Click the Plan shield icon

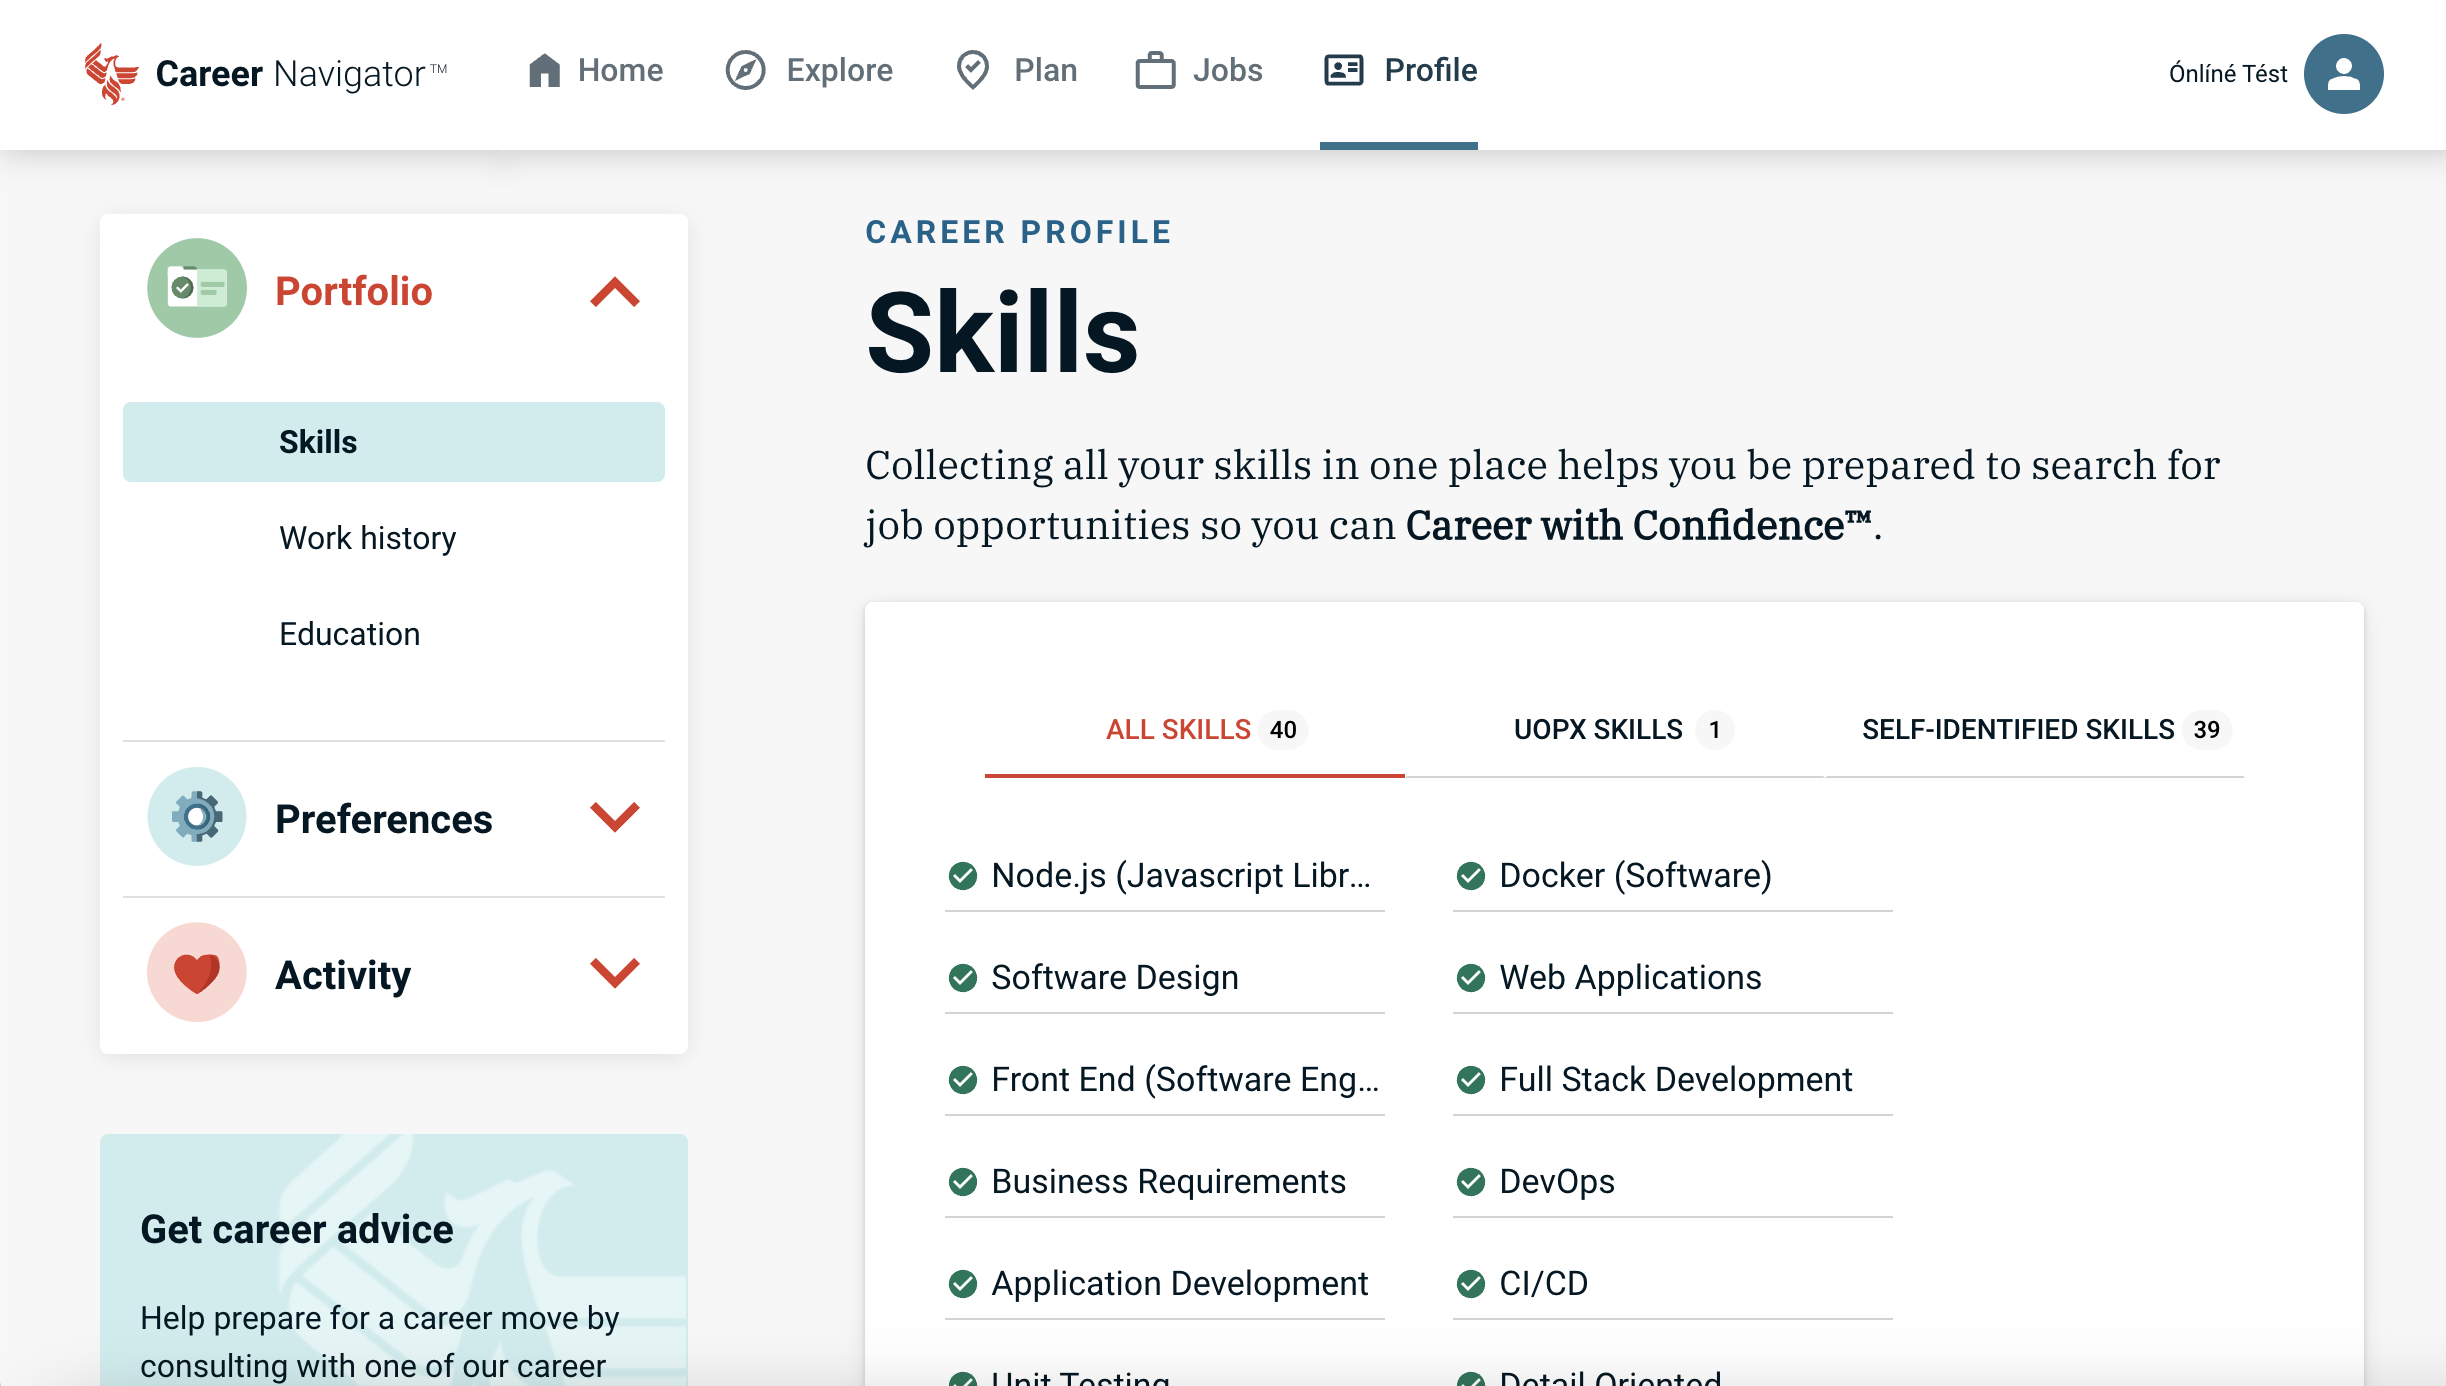pos(971,71)
